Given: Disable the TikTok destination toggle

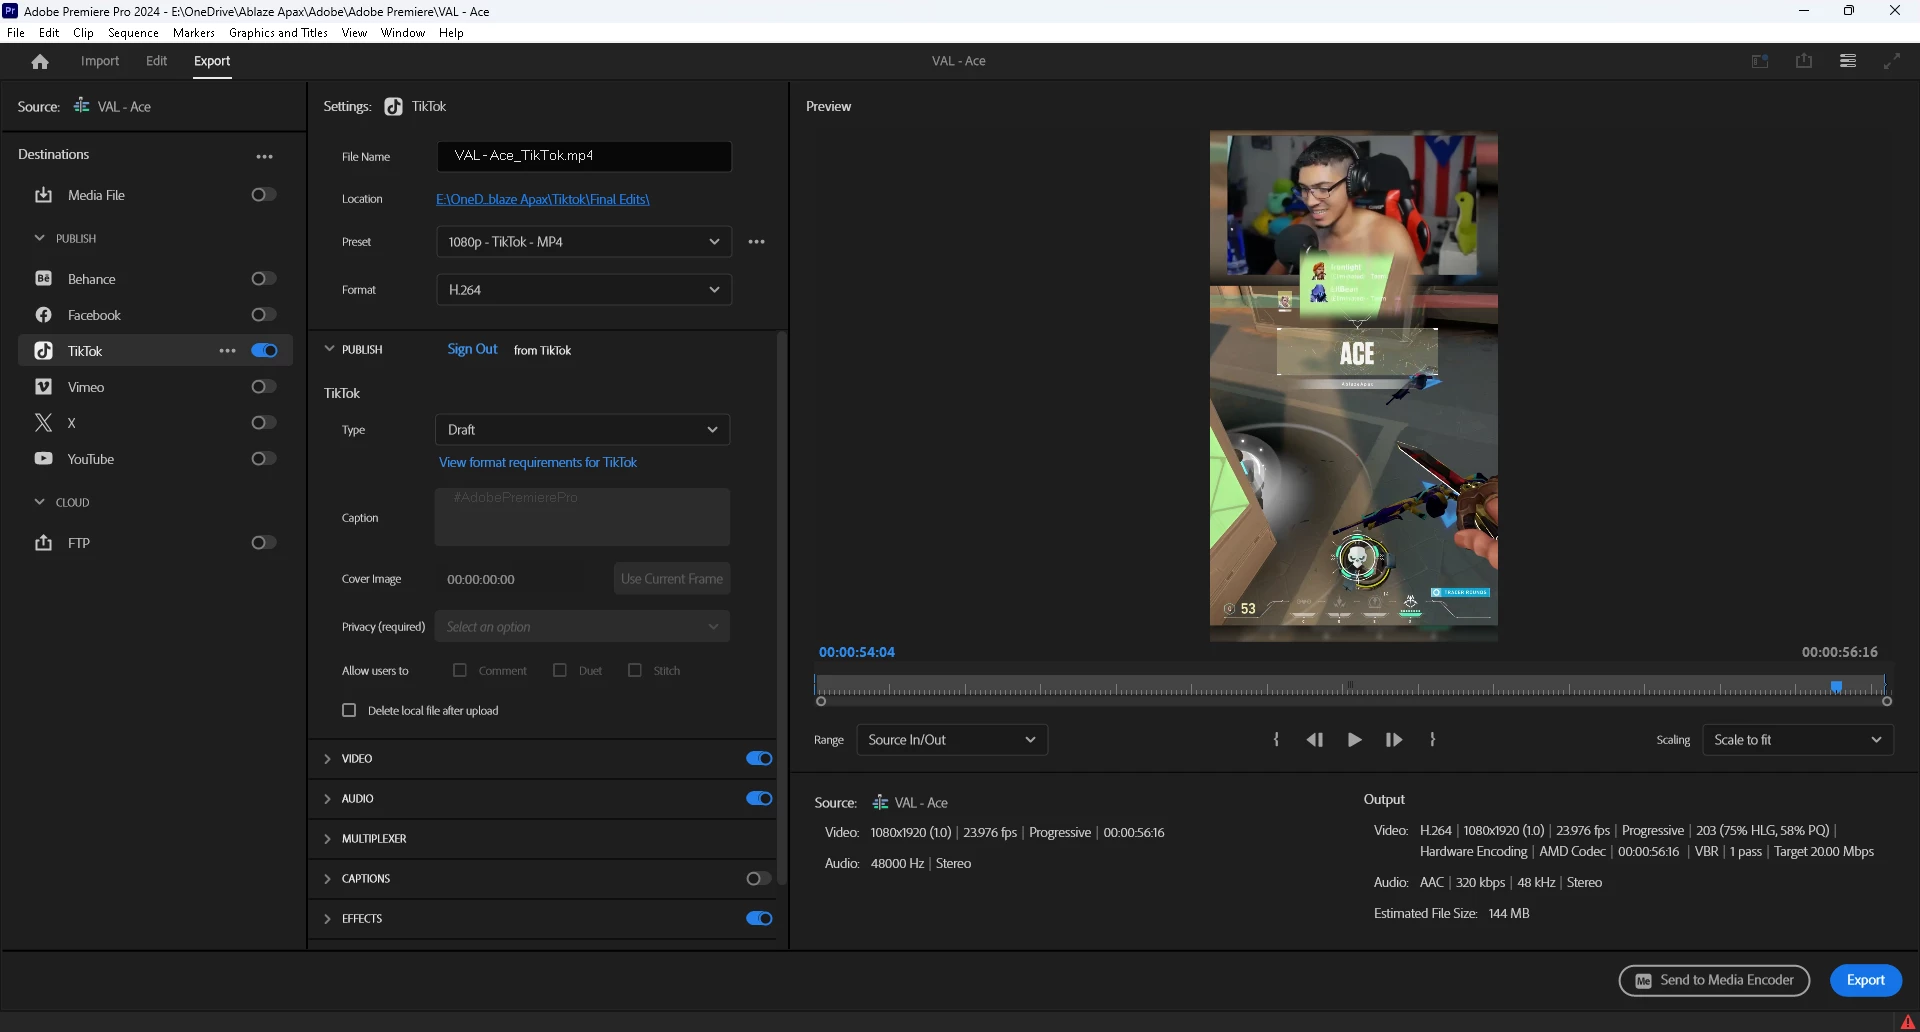Looking at the screenshot, I should point(264,351).
